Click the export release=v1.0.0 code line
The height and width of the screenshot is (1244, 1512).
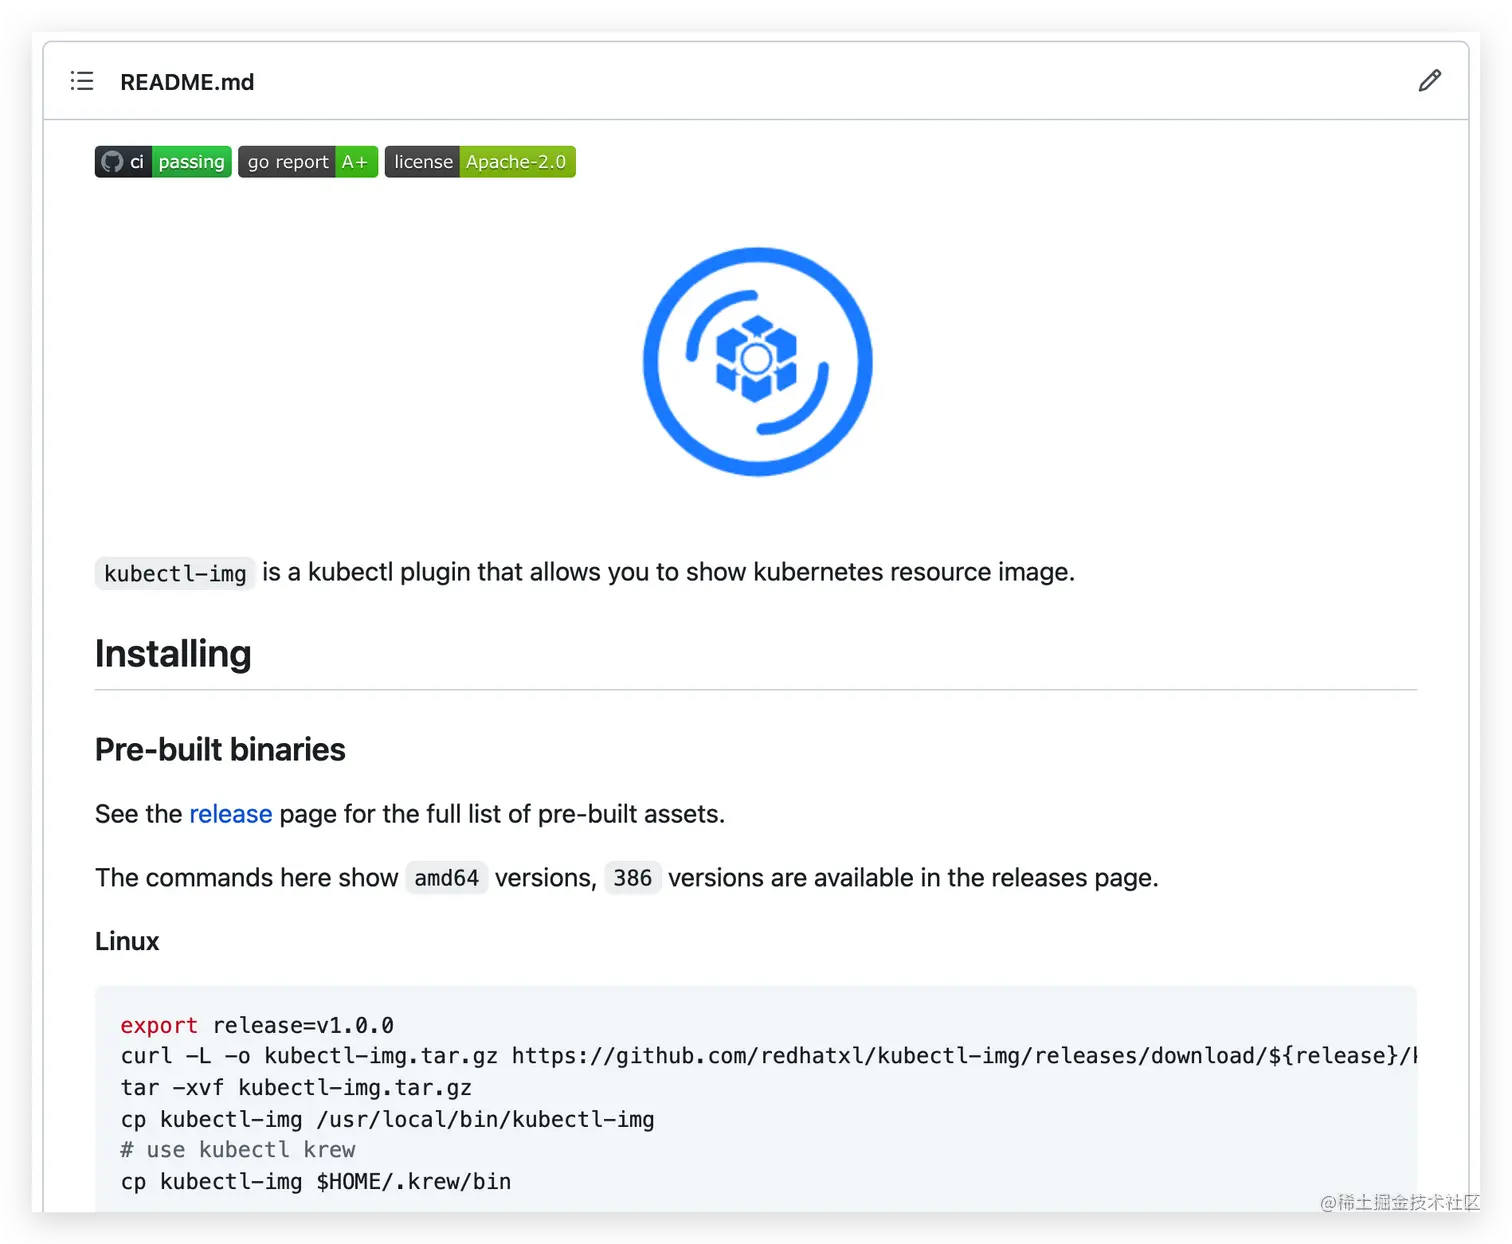point(257,1025)
